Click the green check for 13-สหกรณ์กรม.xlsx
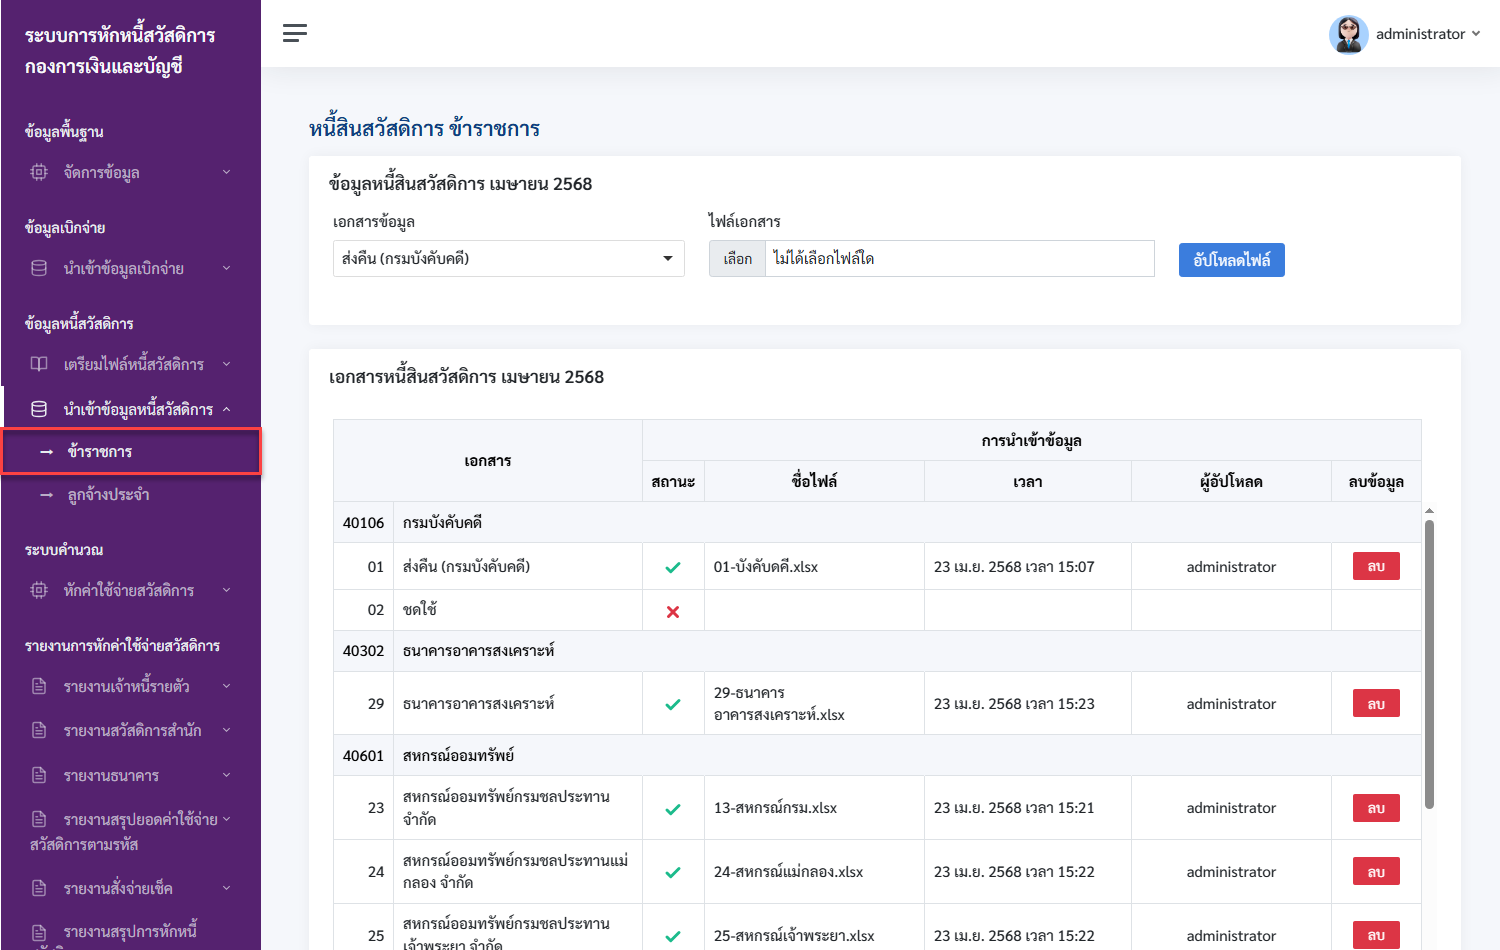 (x=673, y=809)
